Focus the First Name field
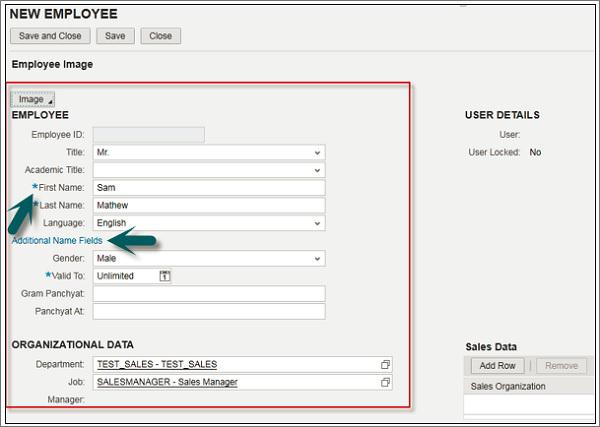Screen dimensions: 600x427 point(209,188)
